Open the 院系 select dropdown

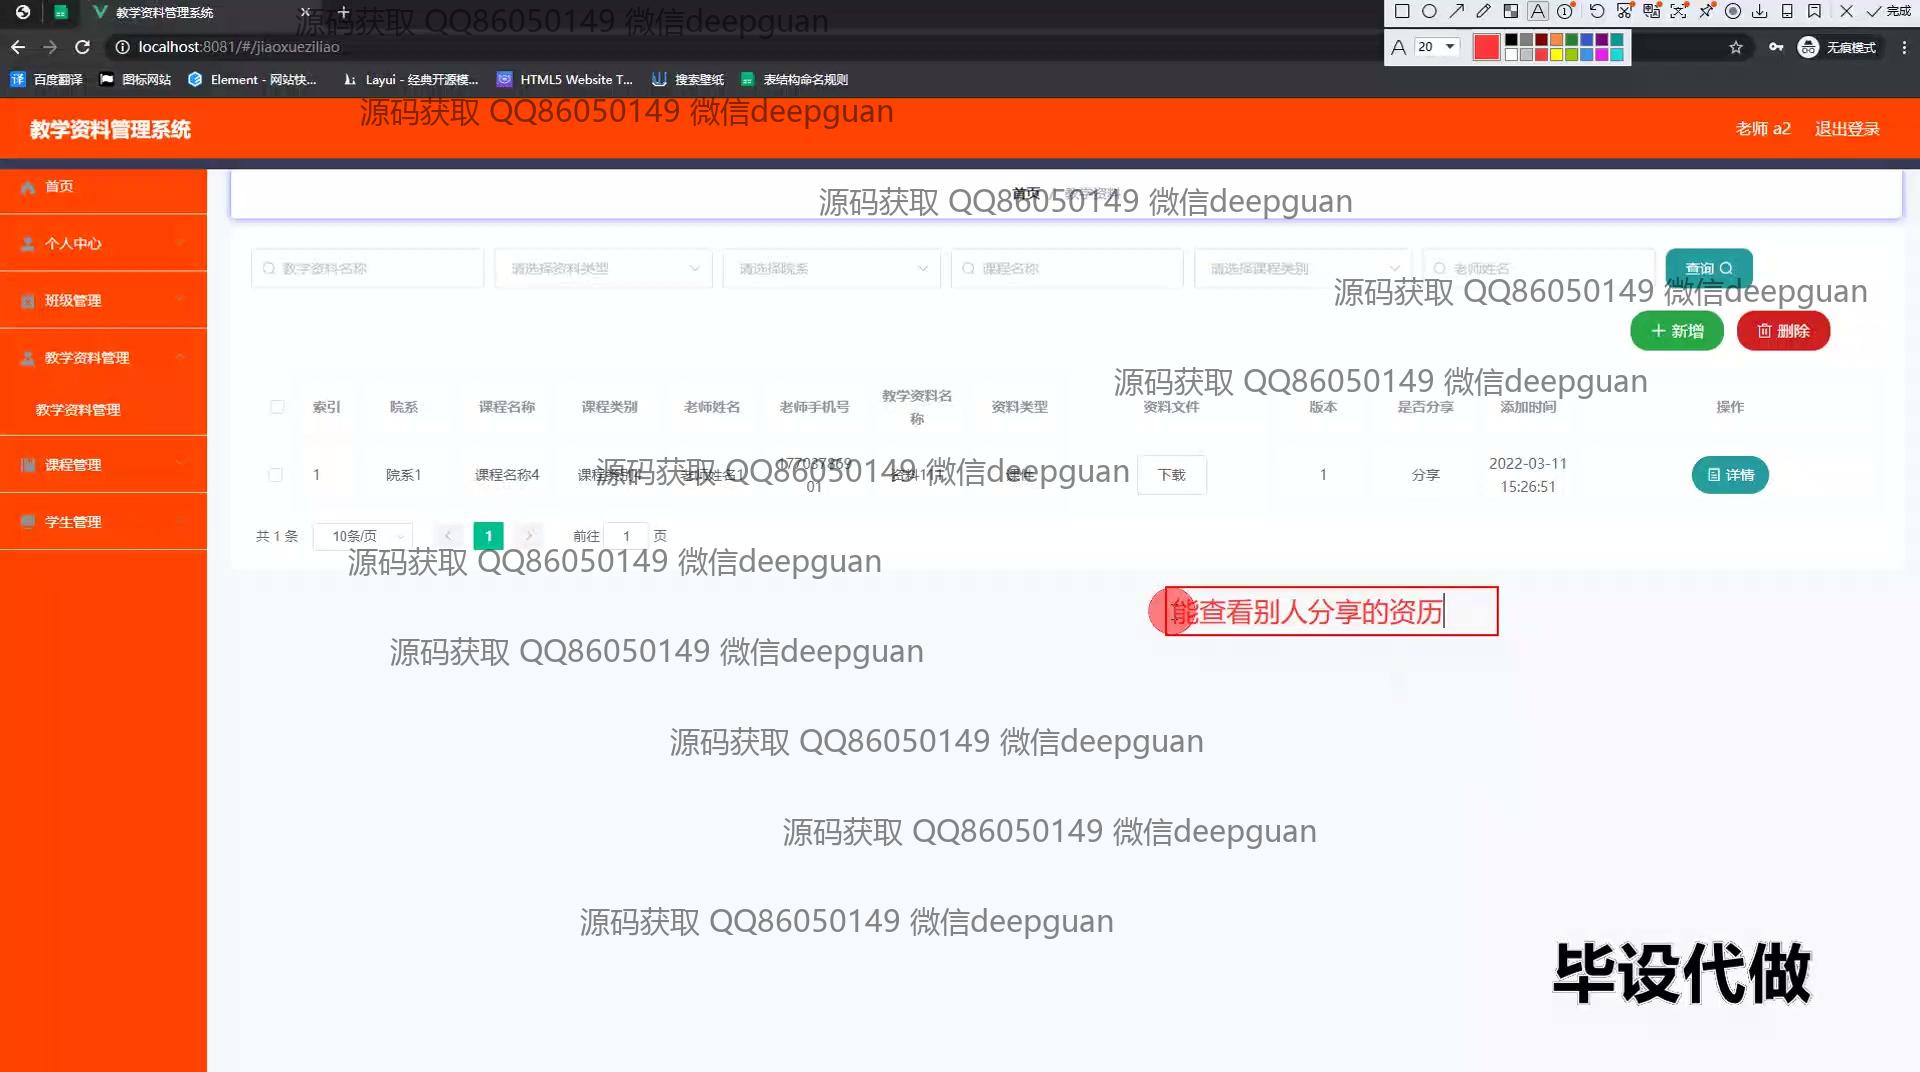tap(831, 268)
